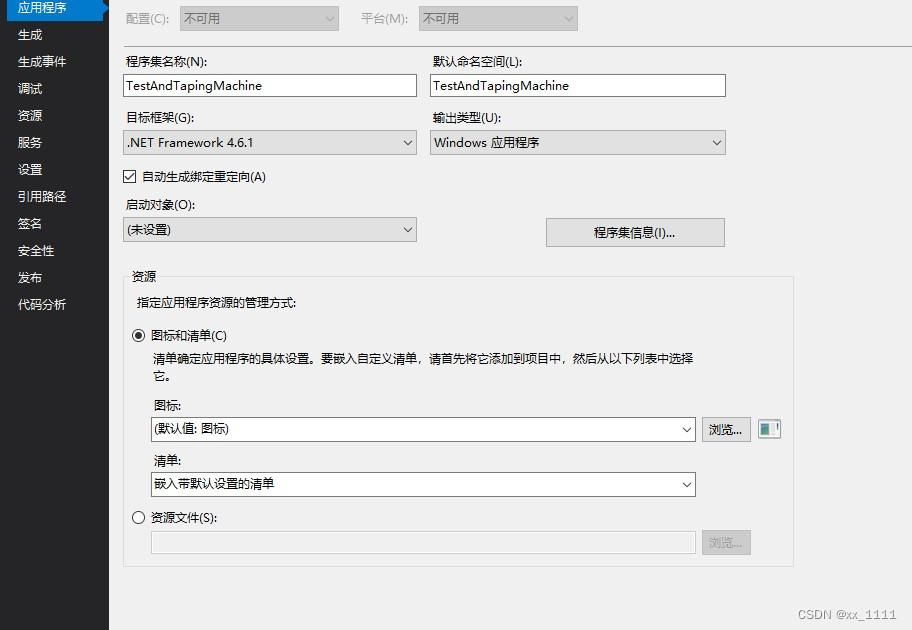Image resolution: width=912 pixels, height=630 pixels.
Task: Open the 生成事件 (Build Events) page
Action: click(x=42, y=61)
